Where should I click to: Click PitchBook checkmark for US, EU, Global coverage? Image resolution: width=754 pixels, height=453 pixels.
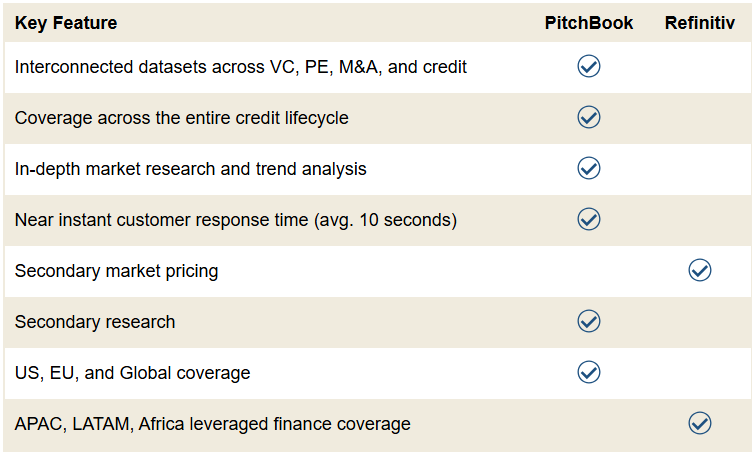click(589, 372)
